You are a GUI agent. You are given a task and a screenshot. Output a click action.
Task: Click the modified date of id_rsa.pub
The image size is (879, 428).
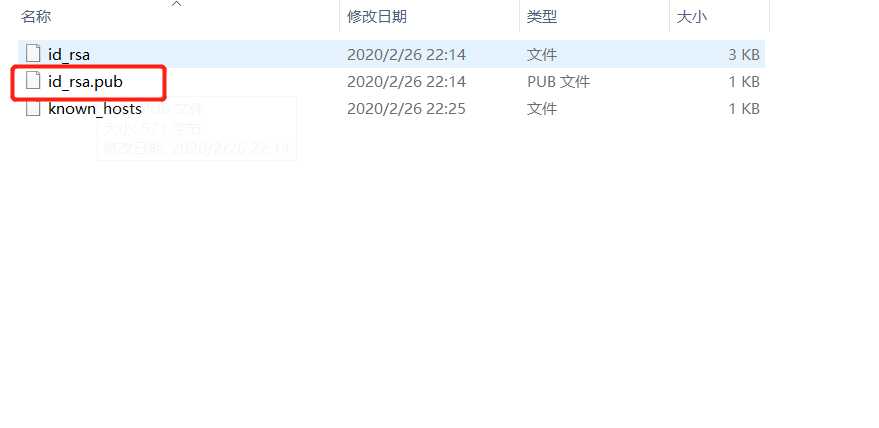[406, 82]
